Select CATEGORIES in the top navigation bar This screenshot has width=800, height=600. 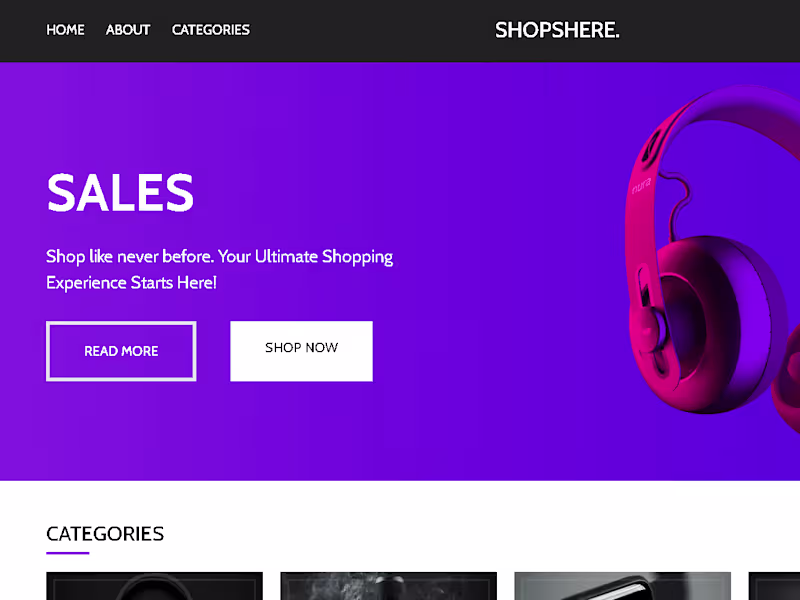click(211, 30)
